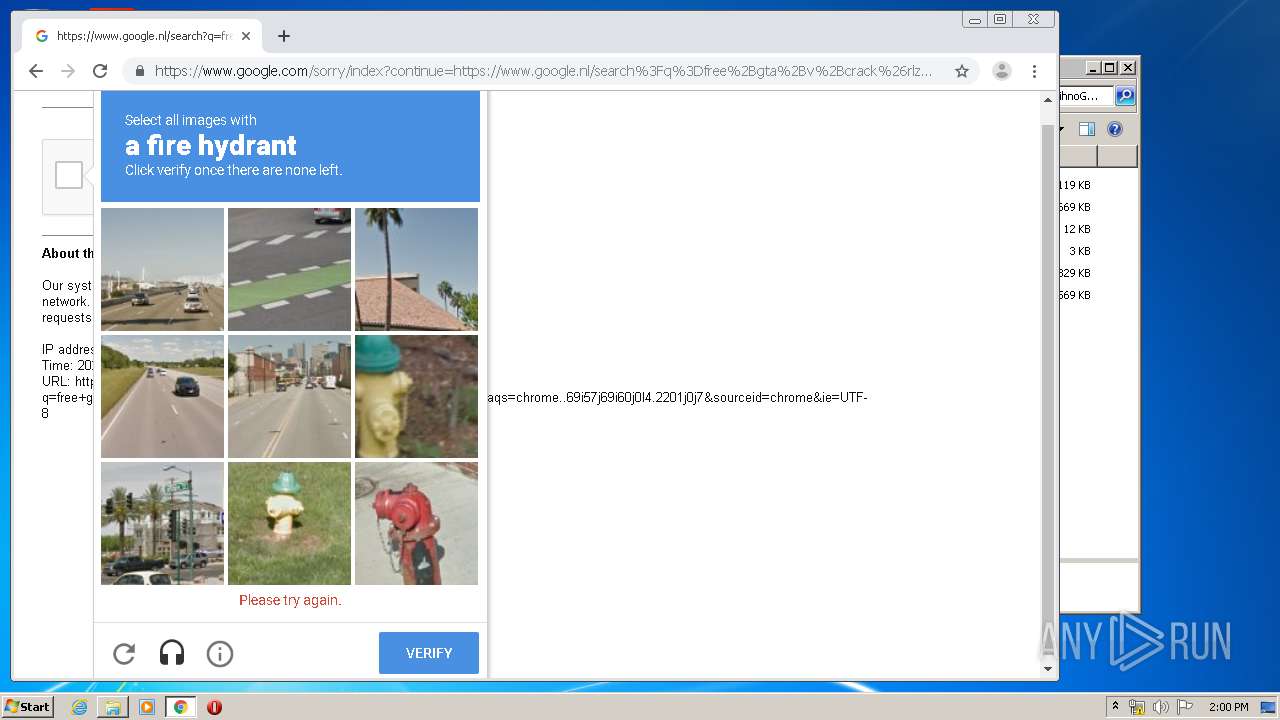Go forward in Chrome
1280x720 pixels.
click(68, 71)
